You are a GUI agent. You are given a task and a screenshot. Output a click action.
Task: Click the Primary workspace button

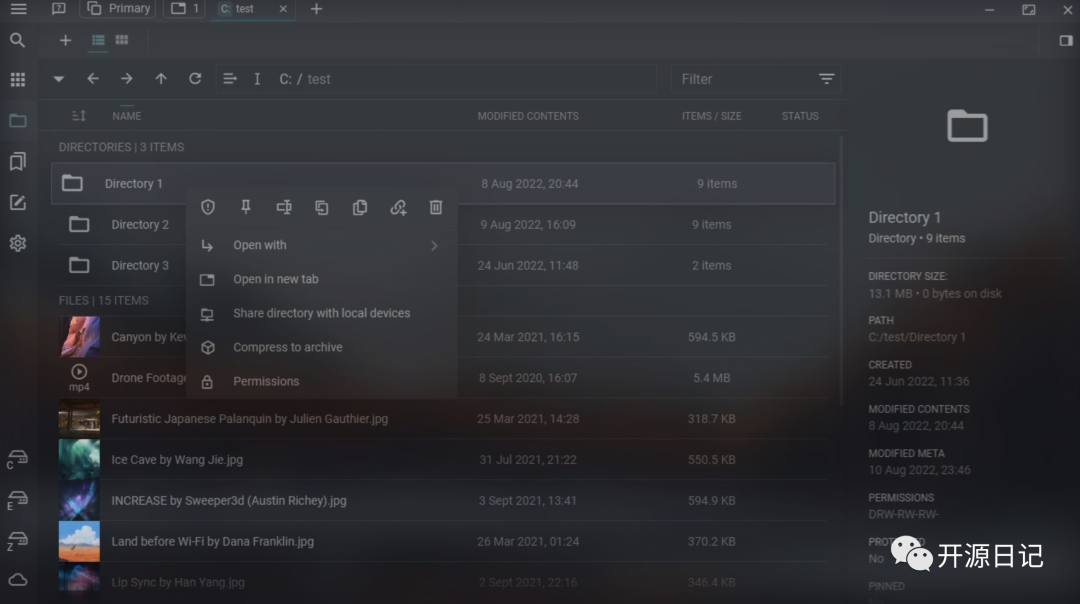point(118,8)
